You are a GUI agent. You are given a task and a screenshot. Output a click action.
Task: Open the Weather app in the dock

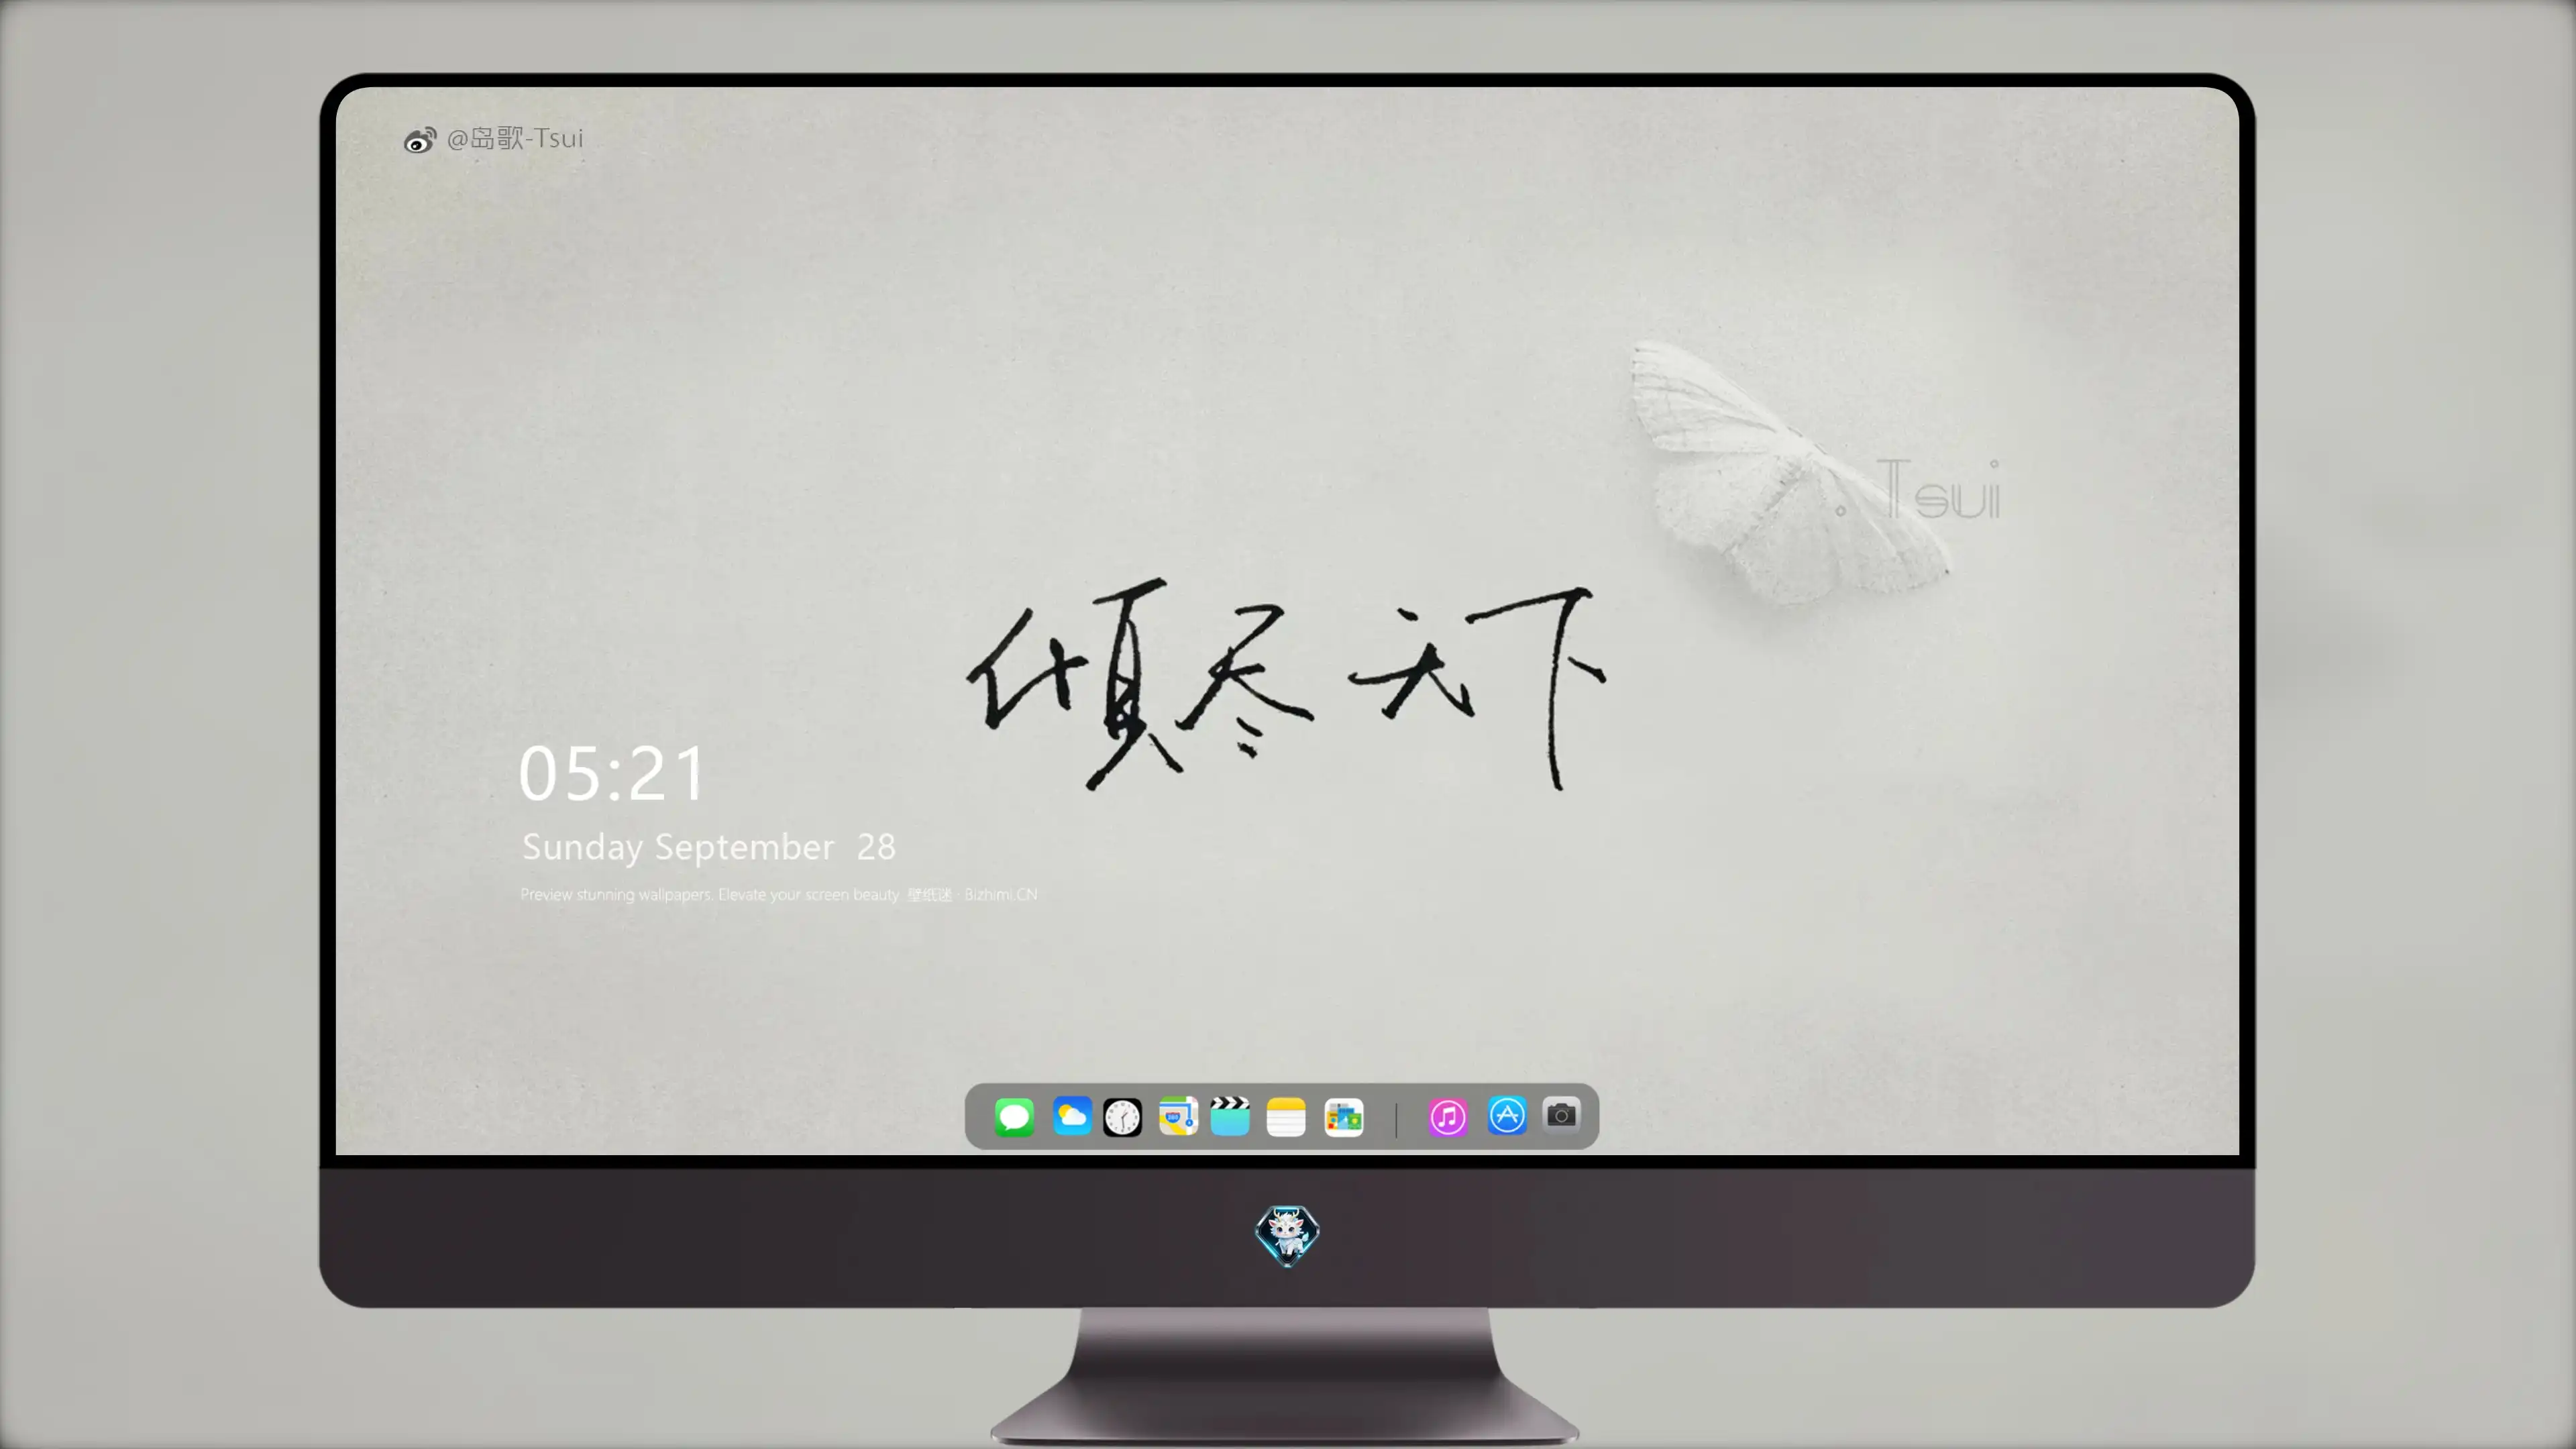click(x=1072, y=1117)
